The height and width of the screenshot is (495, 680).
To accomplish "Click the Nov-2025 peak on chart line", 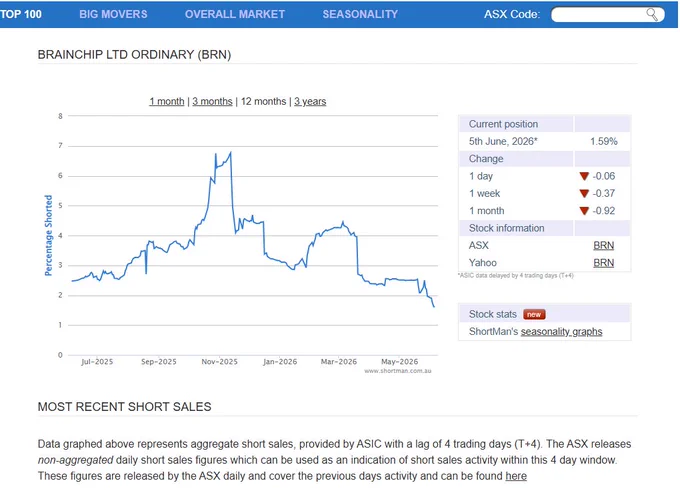I will (230, 153).
